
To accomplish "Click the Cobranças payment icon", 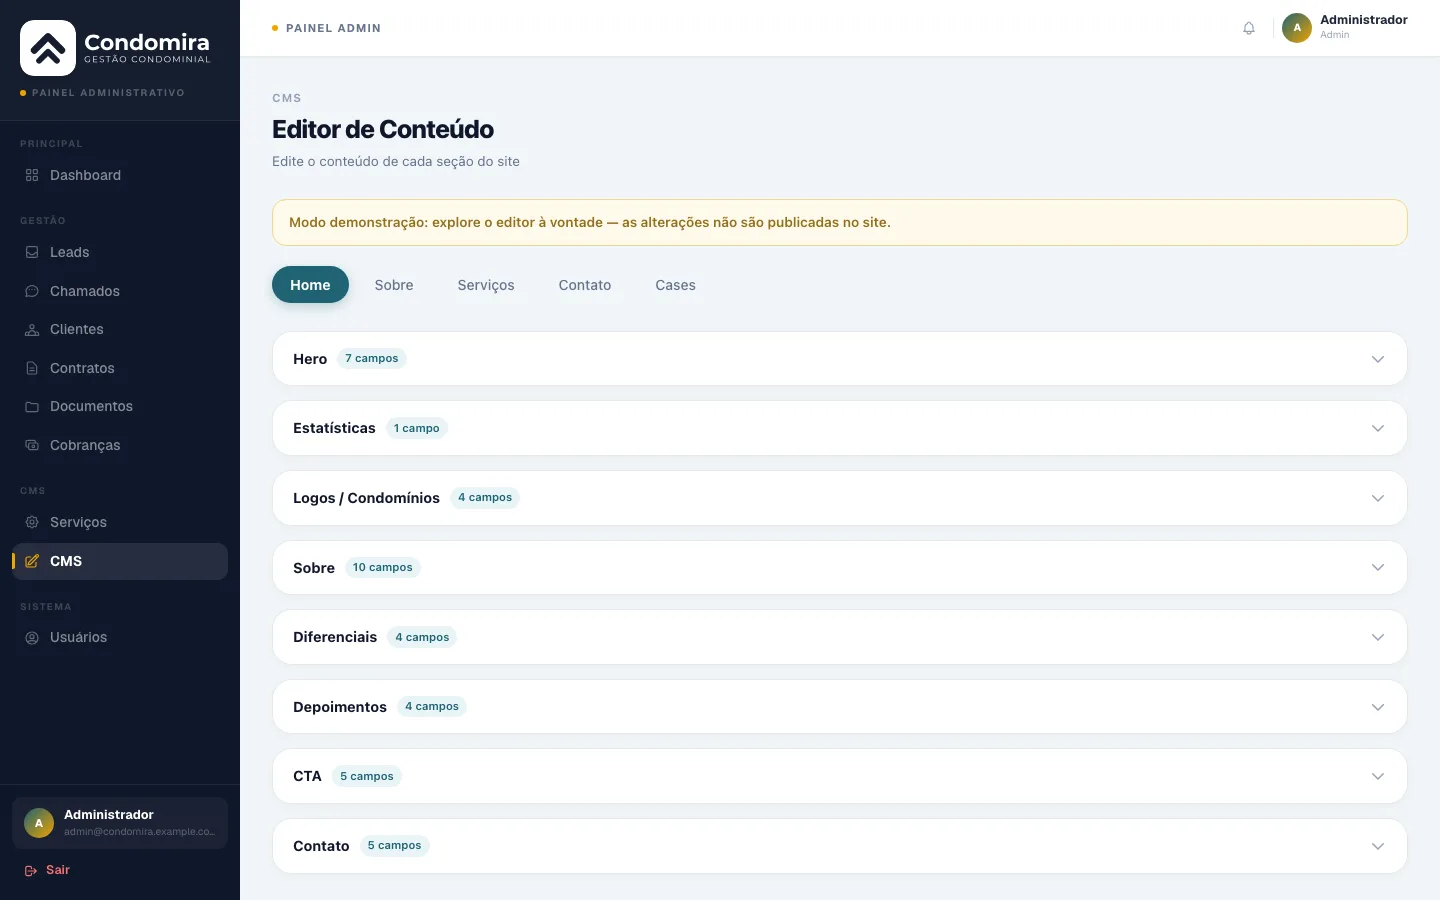I will point(32,445).
